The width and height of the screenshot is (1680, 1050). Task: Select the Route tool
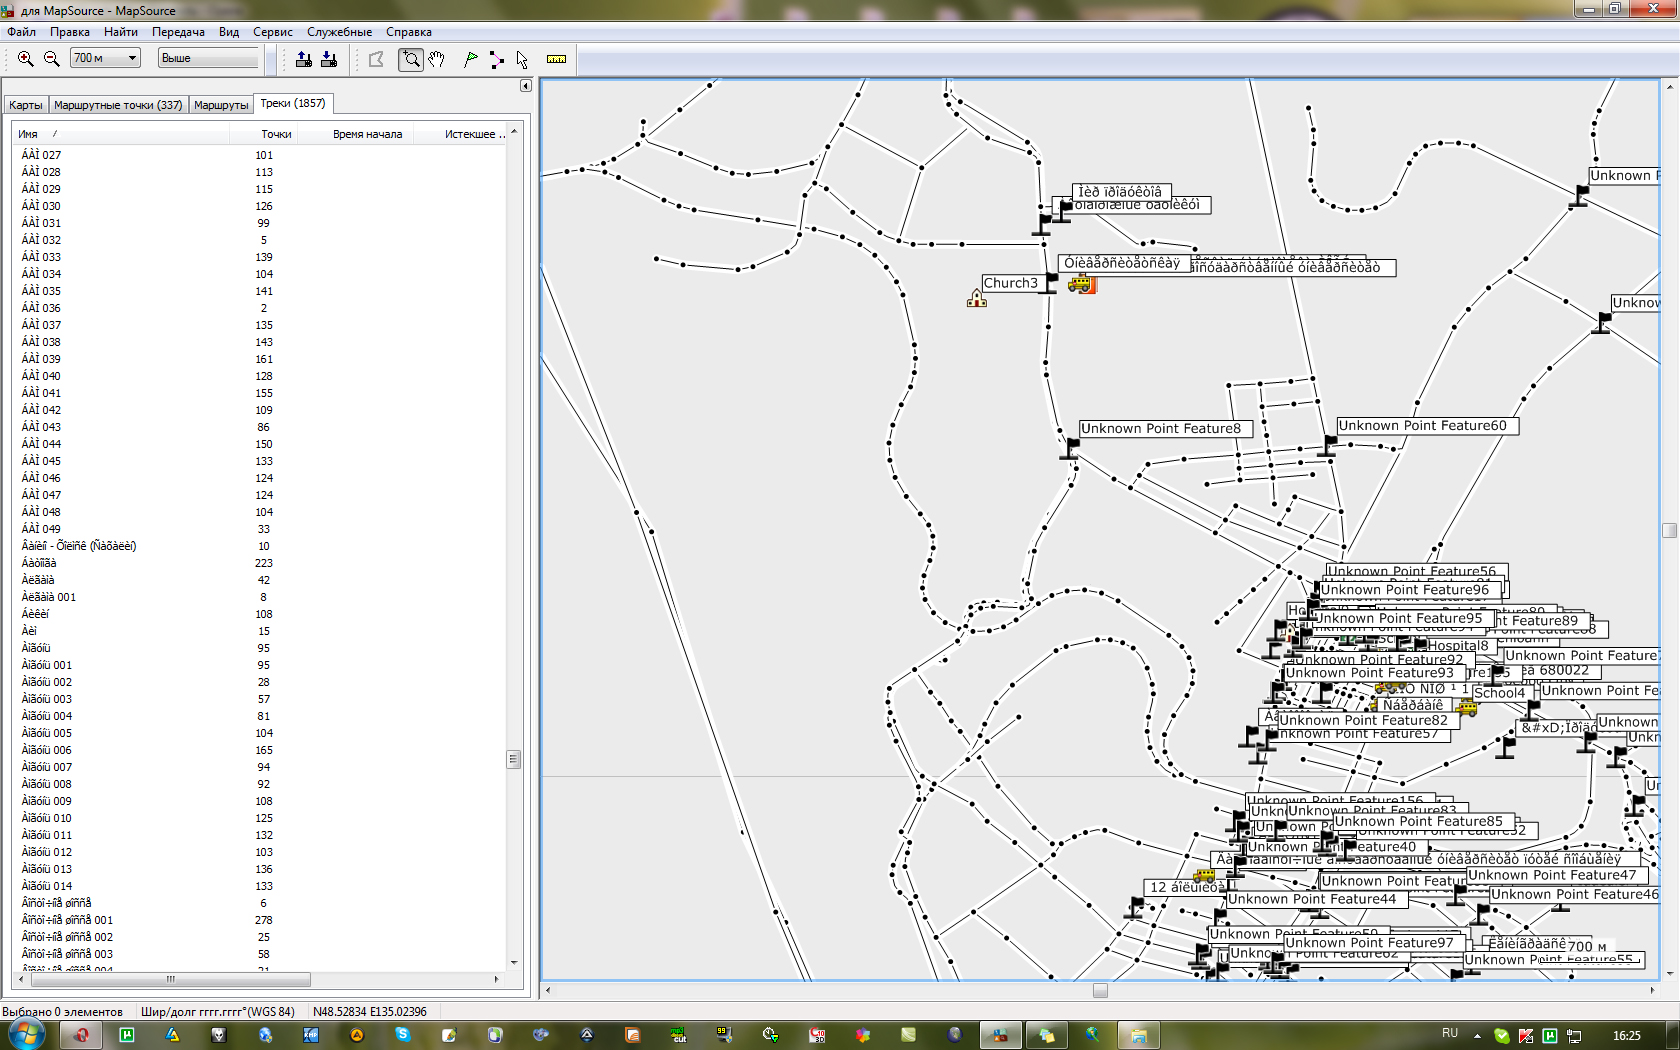[x=497, y=59]
